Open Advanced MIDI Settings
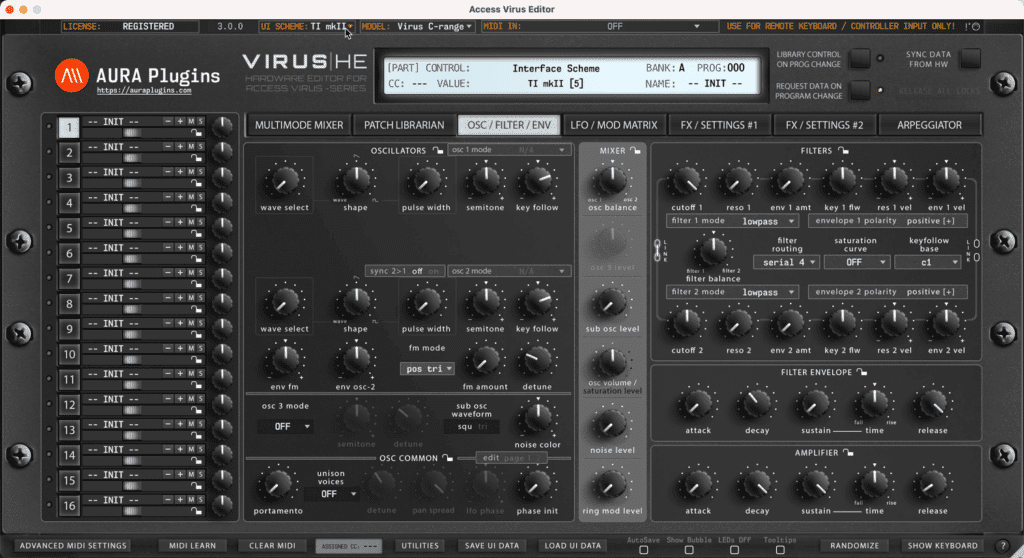1024x558 pixels. (x=73, y=546)
